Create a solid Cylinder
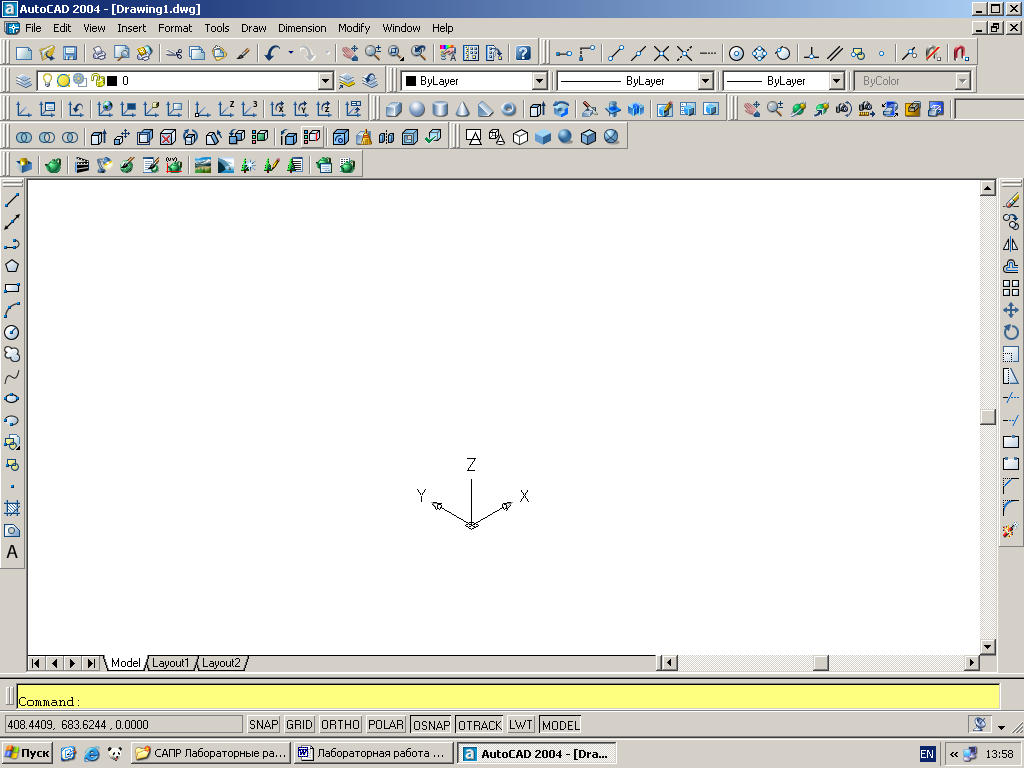 pos(440,109)
